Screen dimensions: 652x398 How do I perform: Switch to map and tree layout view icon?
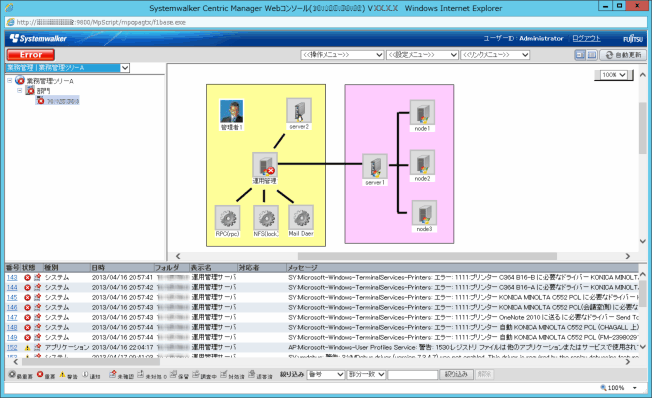(580, 55)
